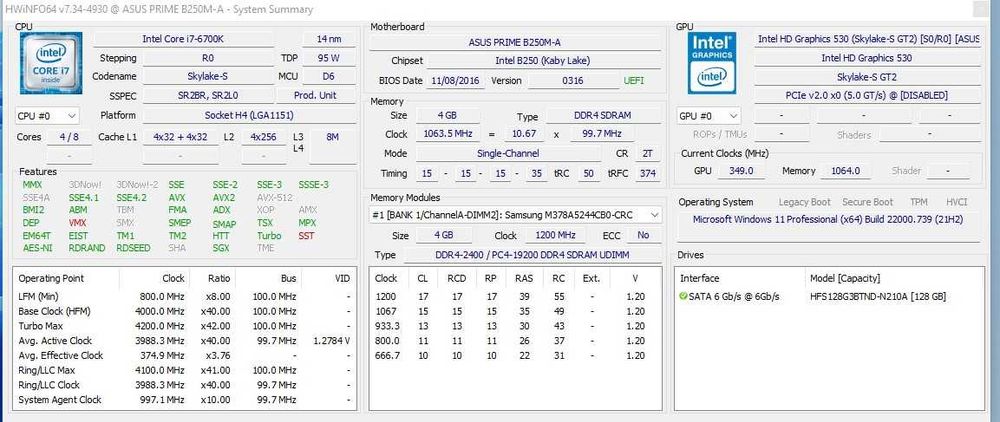Click the HVCI indicator label
The width and height of the screenshot is (1000, 422).
click(x=956, y=202)
